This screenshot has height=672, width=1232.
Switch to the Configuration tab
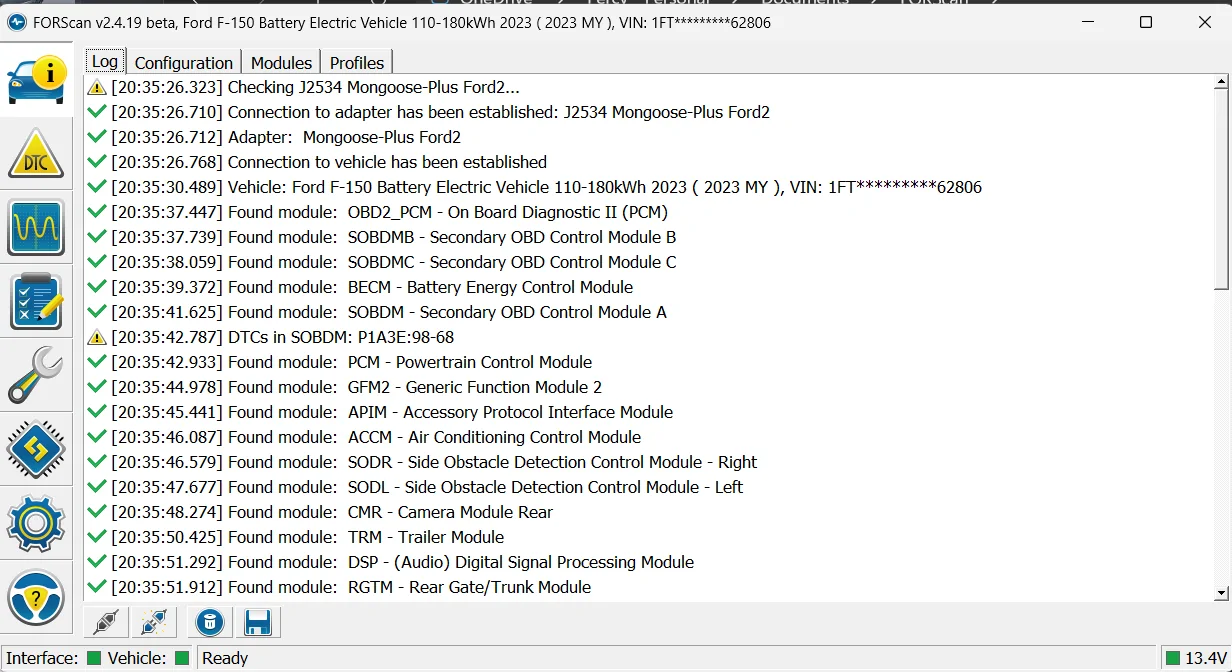click(x=184, y=62)
